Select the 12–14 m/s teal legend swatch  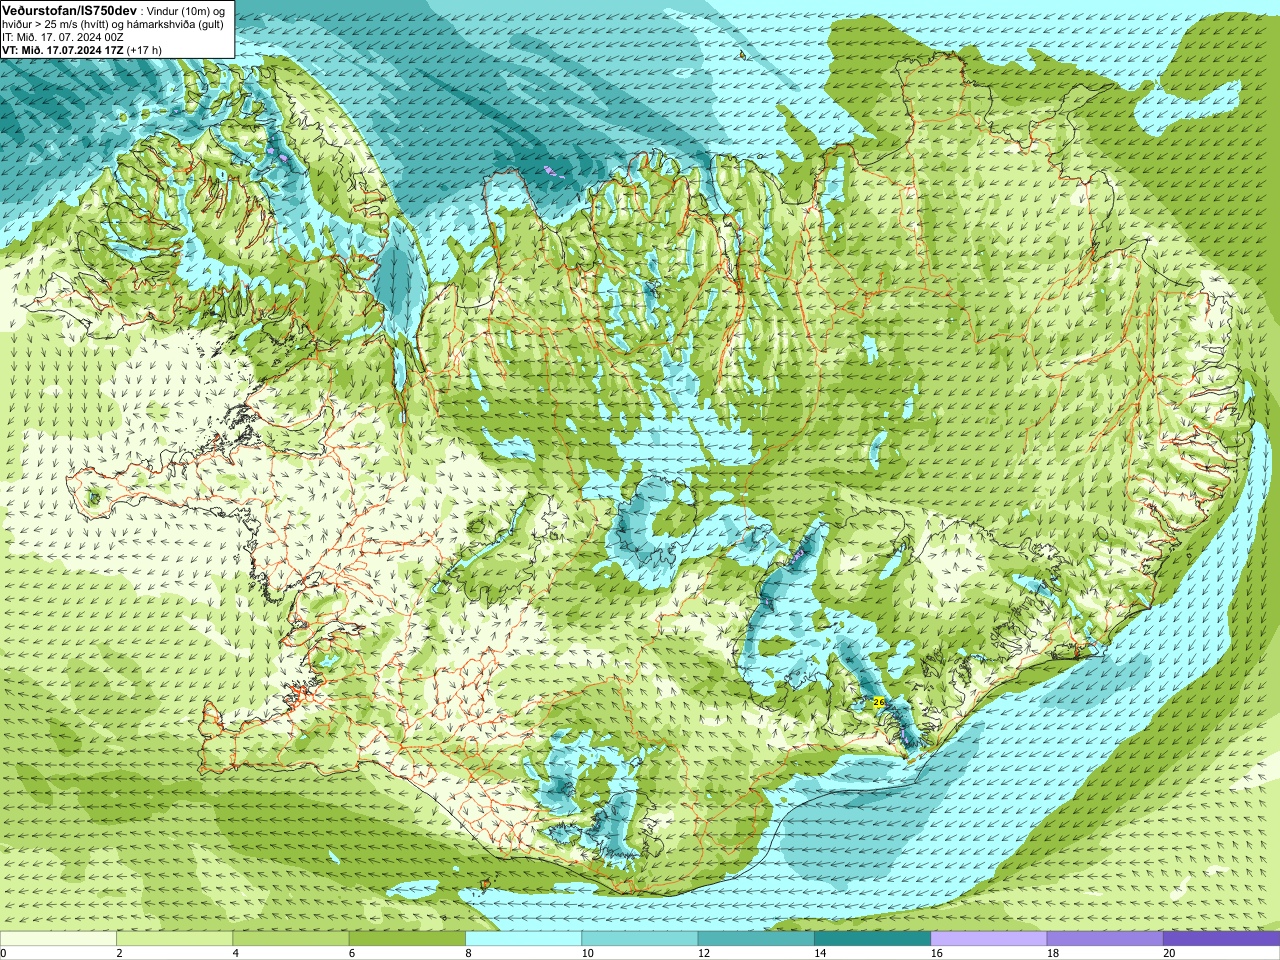(756, 939)
